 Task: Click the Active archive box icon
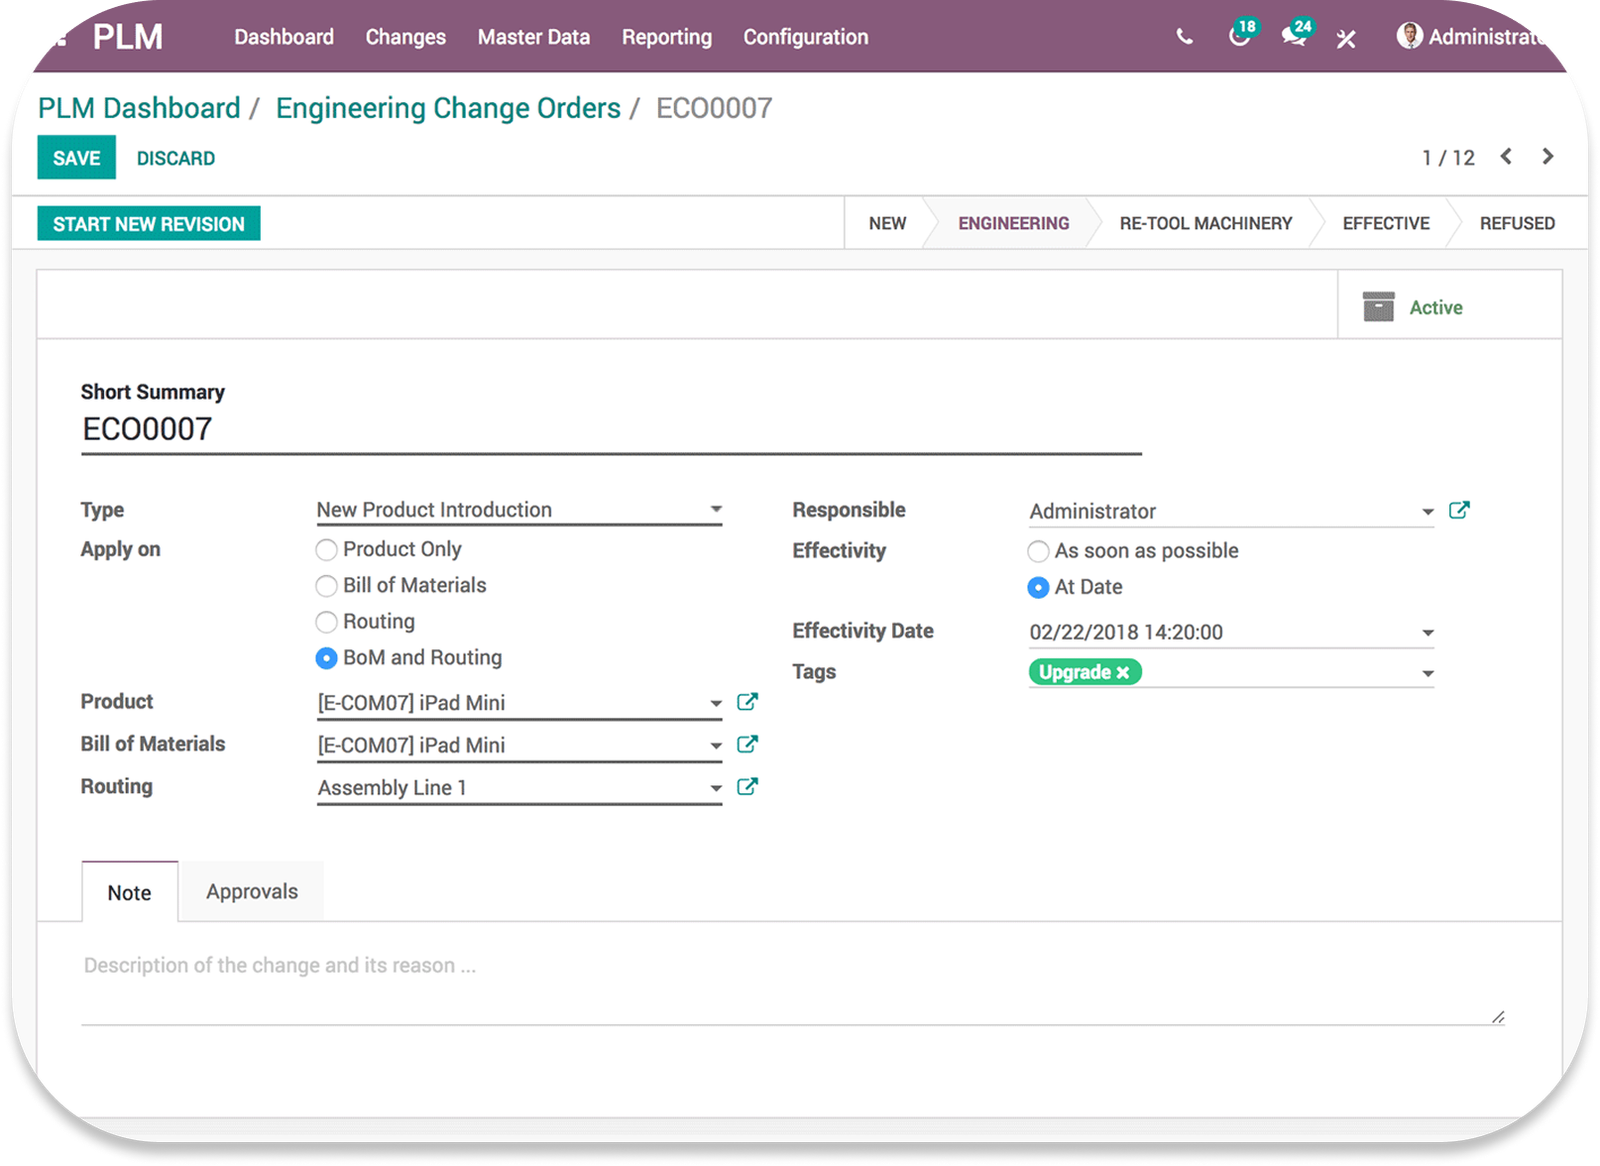pos(1378,307)
